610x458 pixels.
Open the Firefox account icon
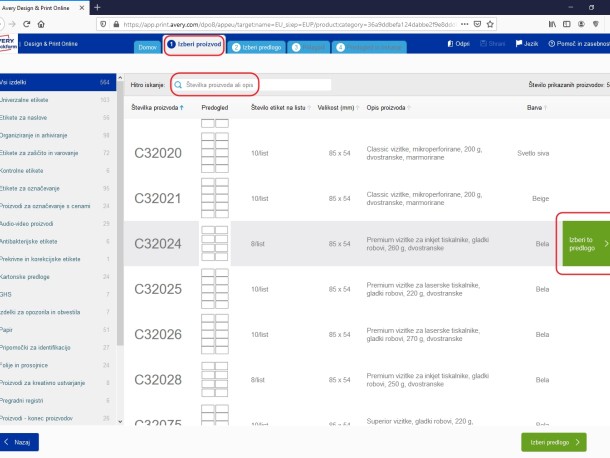pyautogui.click(x=581, y=24)
